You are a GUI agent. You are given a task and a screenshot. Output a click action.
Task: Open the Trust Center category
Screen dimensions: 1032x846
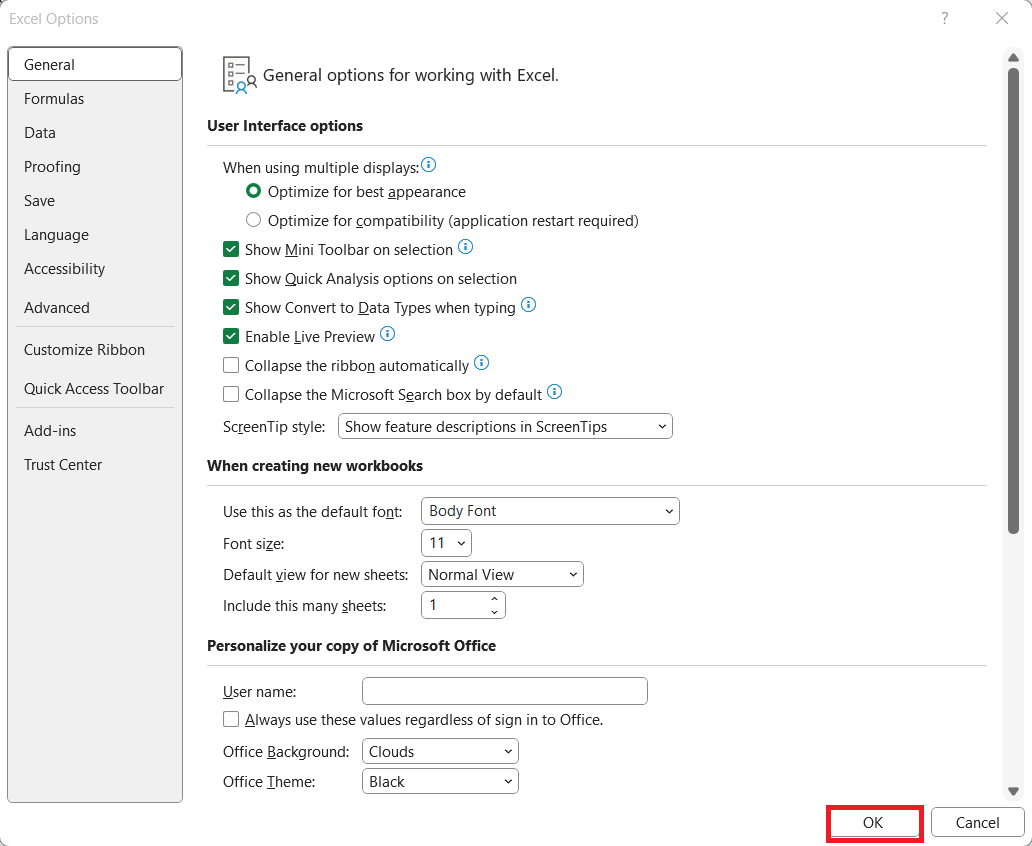click(95, 465)
